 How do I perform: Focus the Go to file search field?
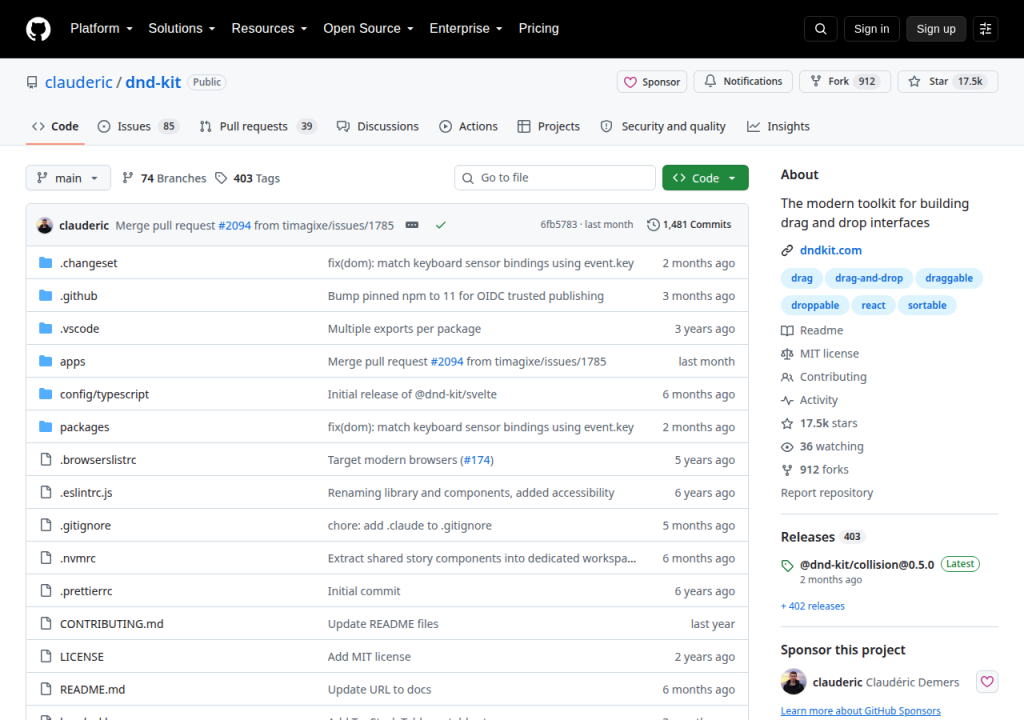point(554,178)
